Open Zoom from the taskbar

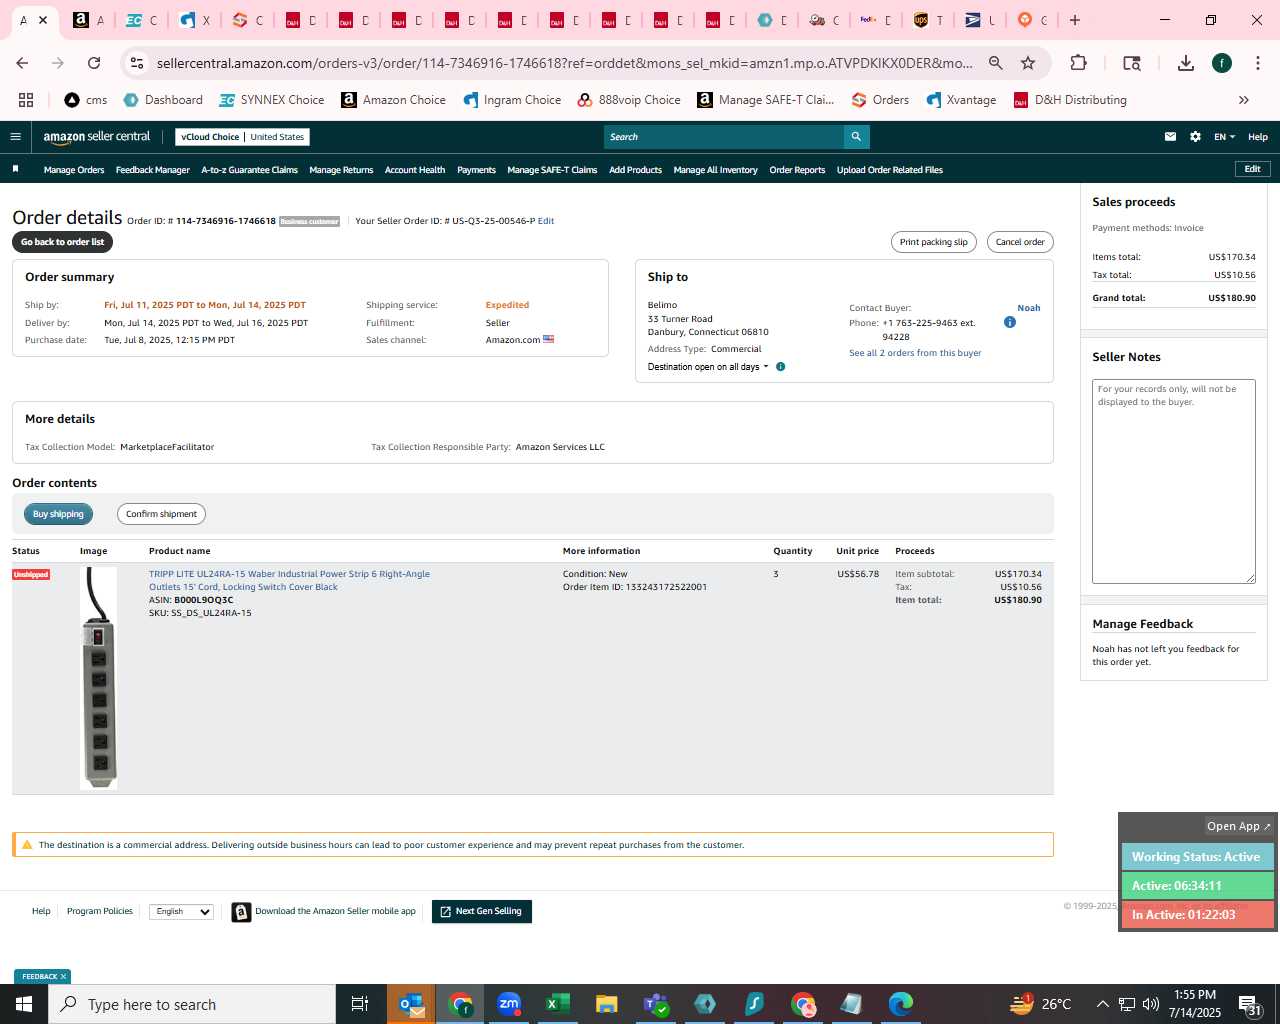point(509,1004)
